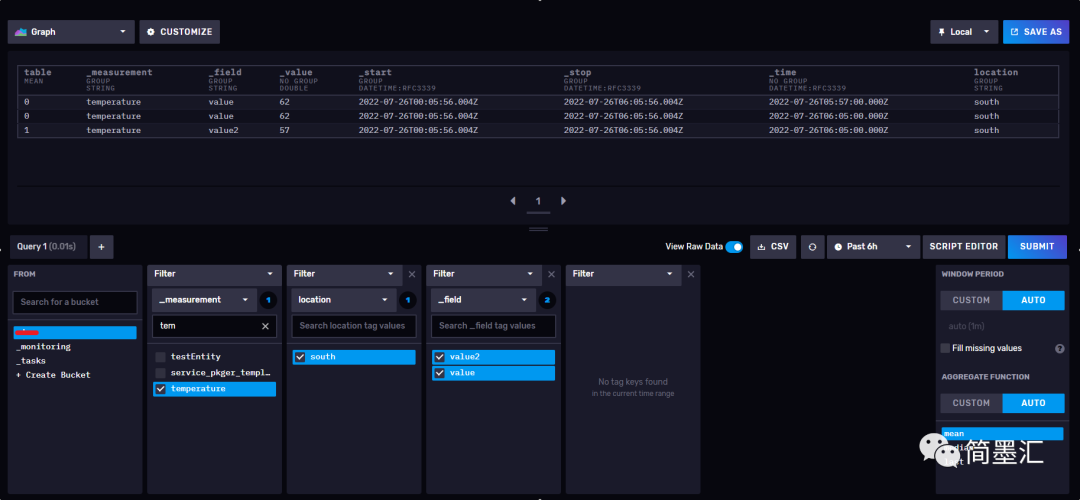Screen dimensions: 1080x500
Task: Go to previous results page arrow
Action: pos(512,201)
